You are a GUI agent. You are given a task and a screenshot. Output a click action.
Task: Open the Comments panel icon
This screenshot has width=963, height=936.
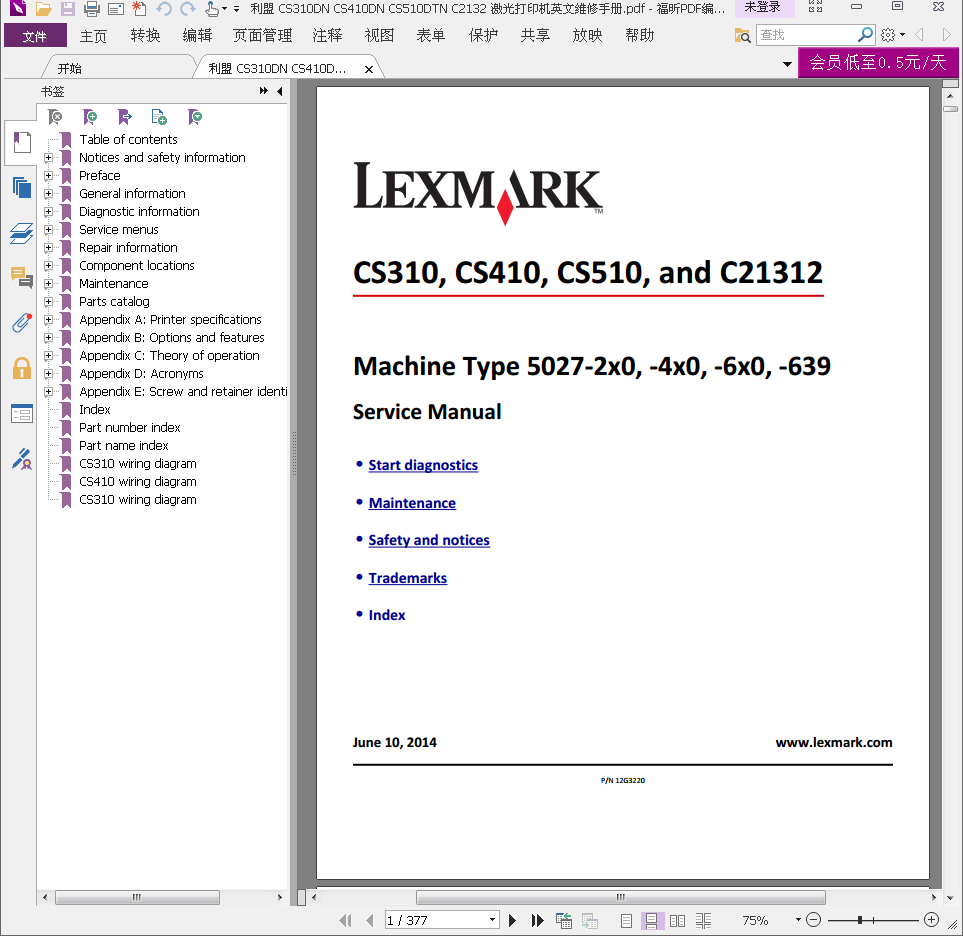click(x=21, y=278)
